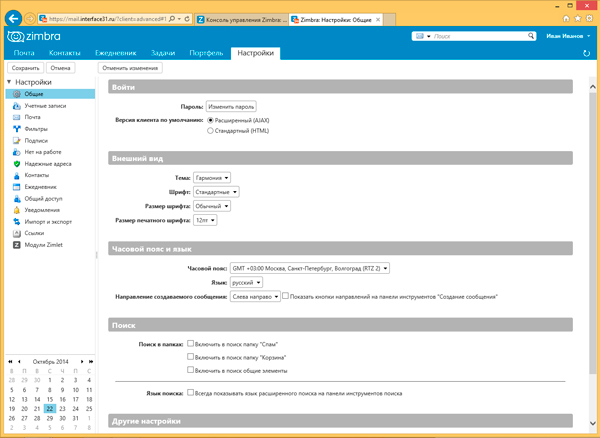Enable searching in the Spam folder
The image size is (600, 438).
point(191,343)
